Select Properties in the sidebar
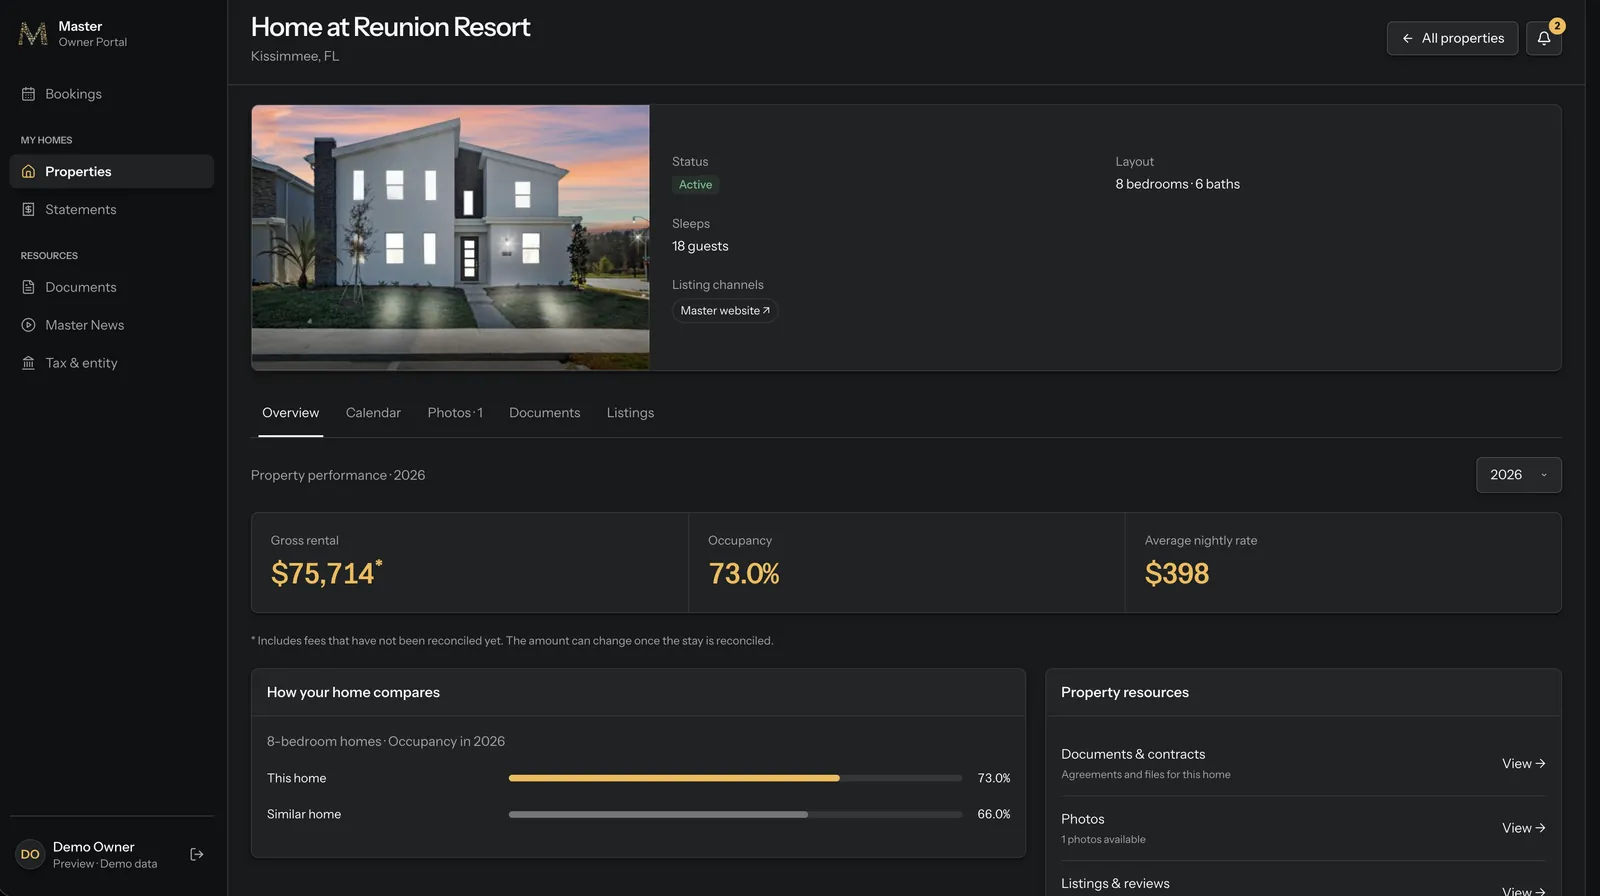Image resolution: width=1600 pixels, height=896 pixels. pos(111,172)
